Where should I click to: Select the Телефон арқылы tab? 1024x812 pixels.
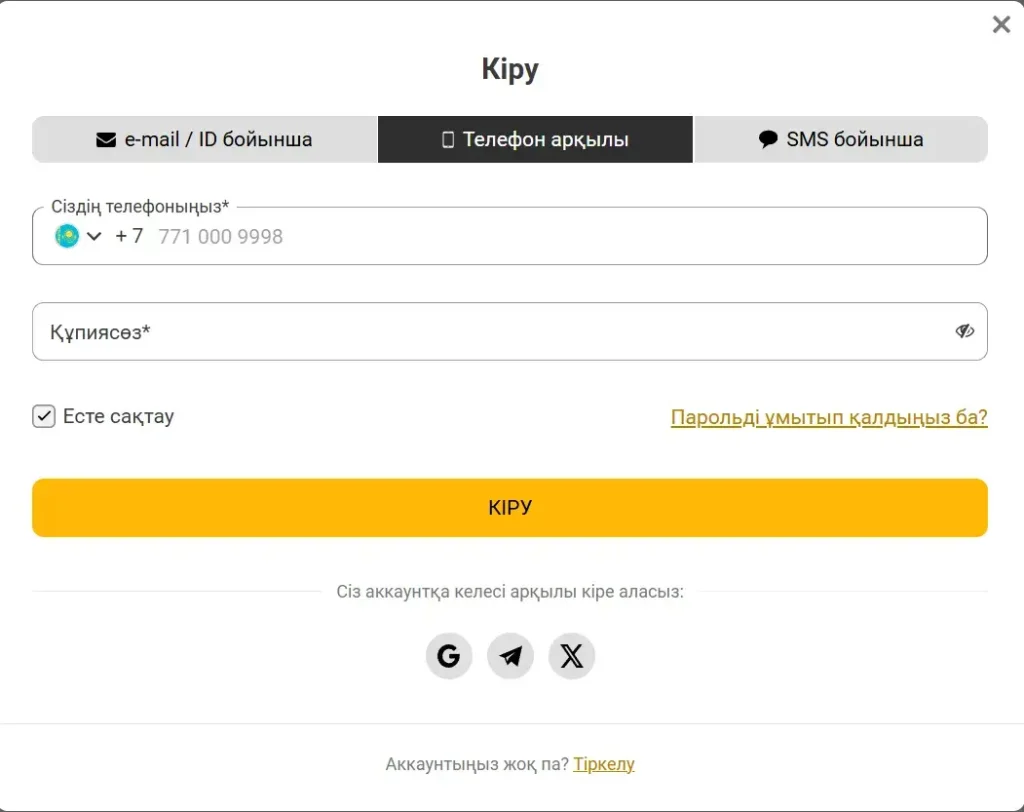(536, 139)
